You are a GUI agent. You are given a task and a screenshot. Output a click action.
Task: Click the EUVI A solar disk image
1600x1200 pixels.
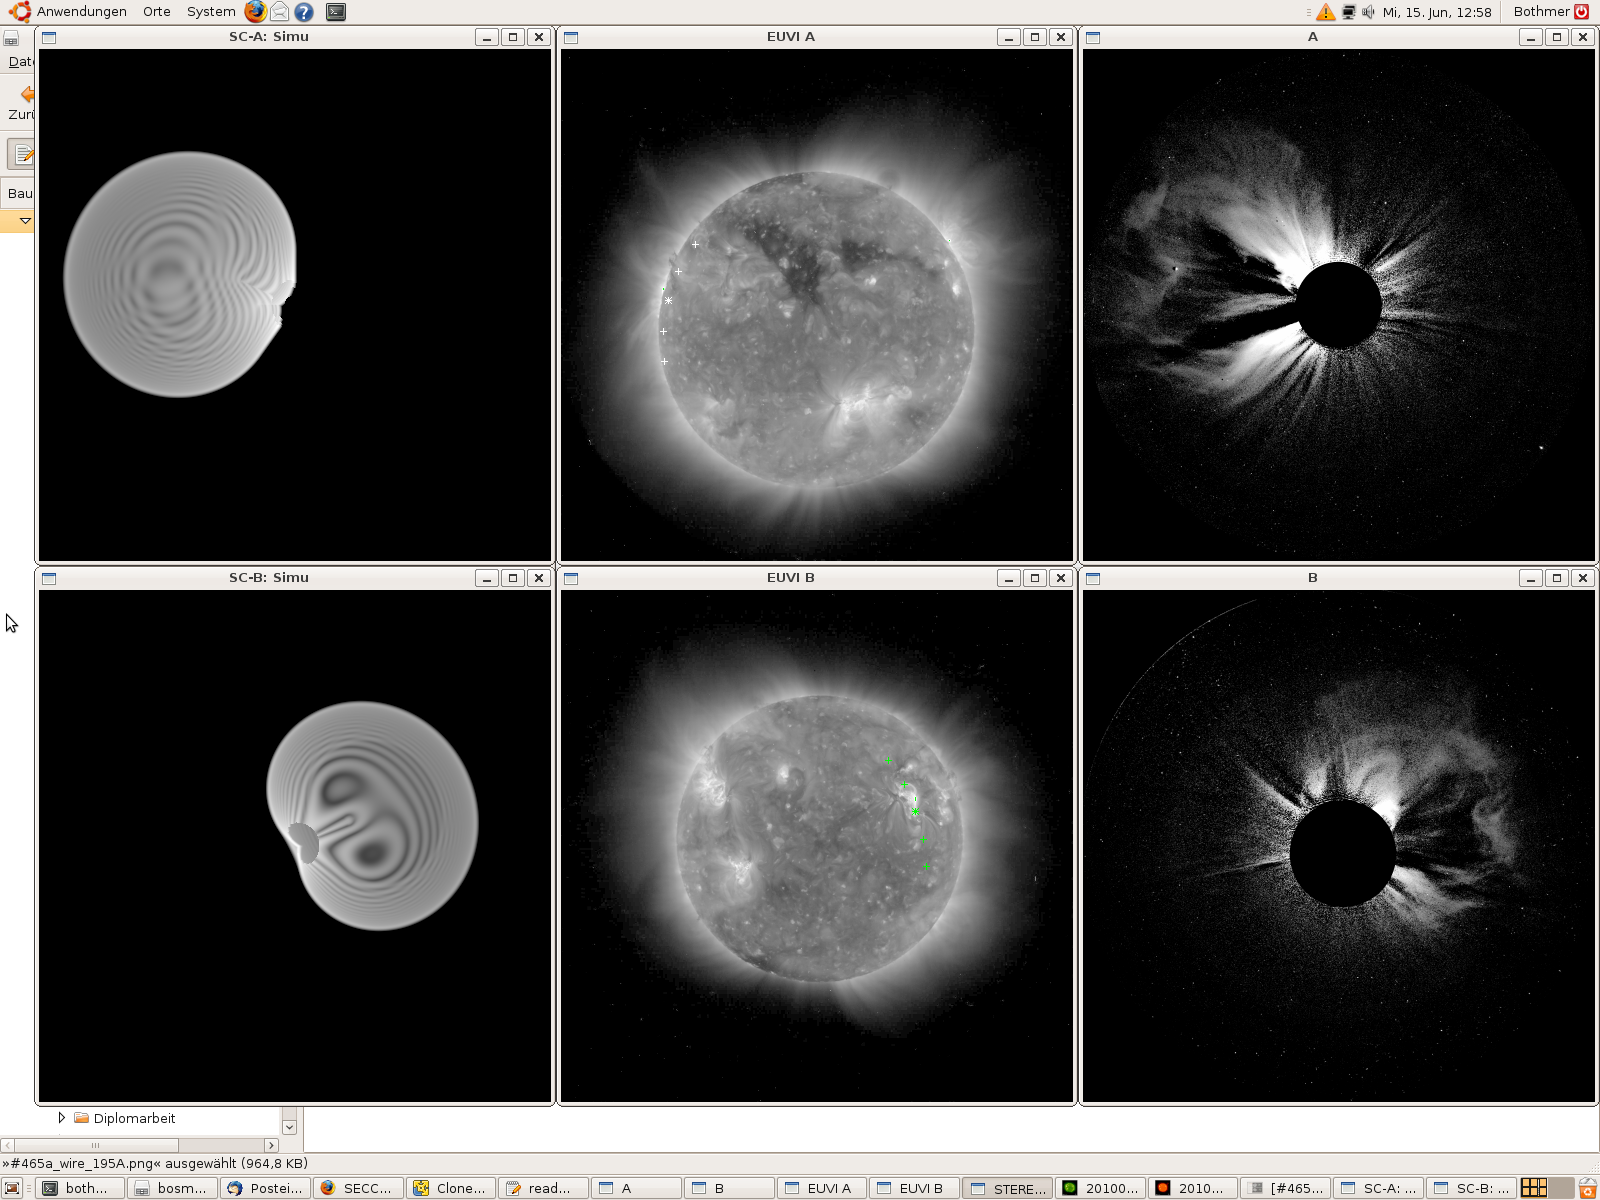coord(817,330)
